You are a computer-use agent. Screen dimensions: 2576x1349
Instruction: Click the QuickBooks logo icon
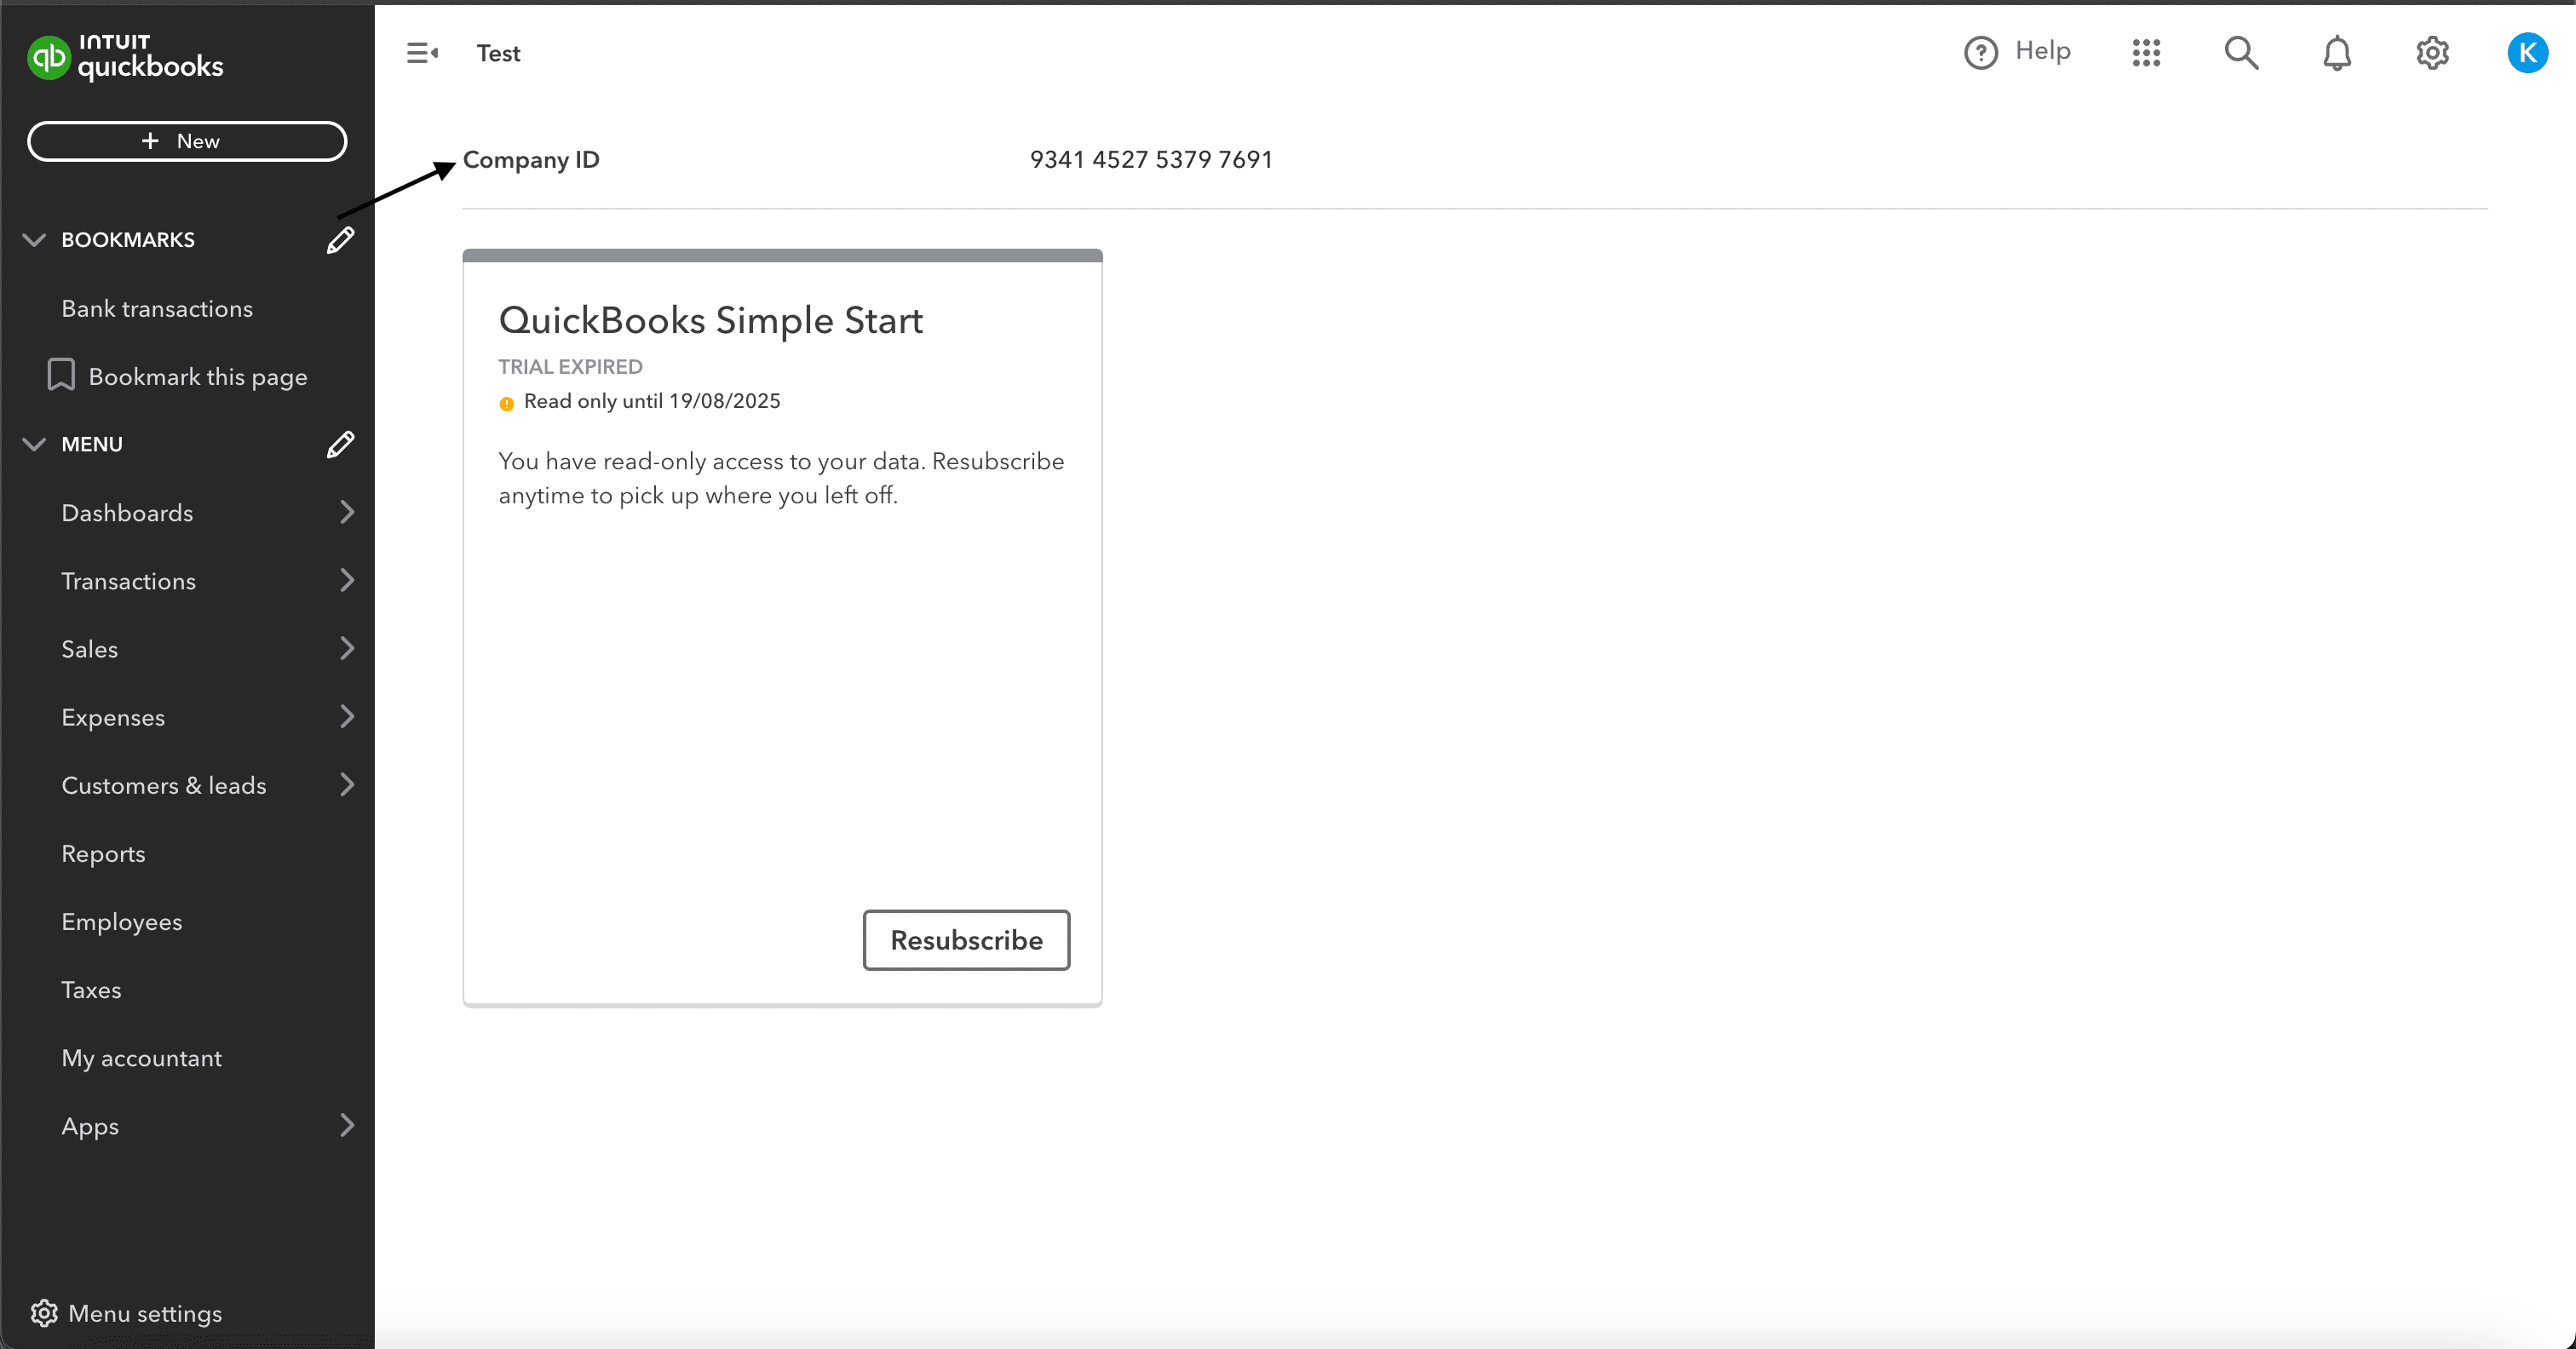click(47, 56)
